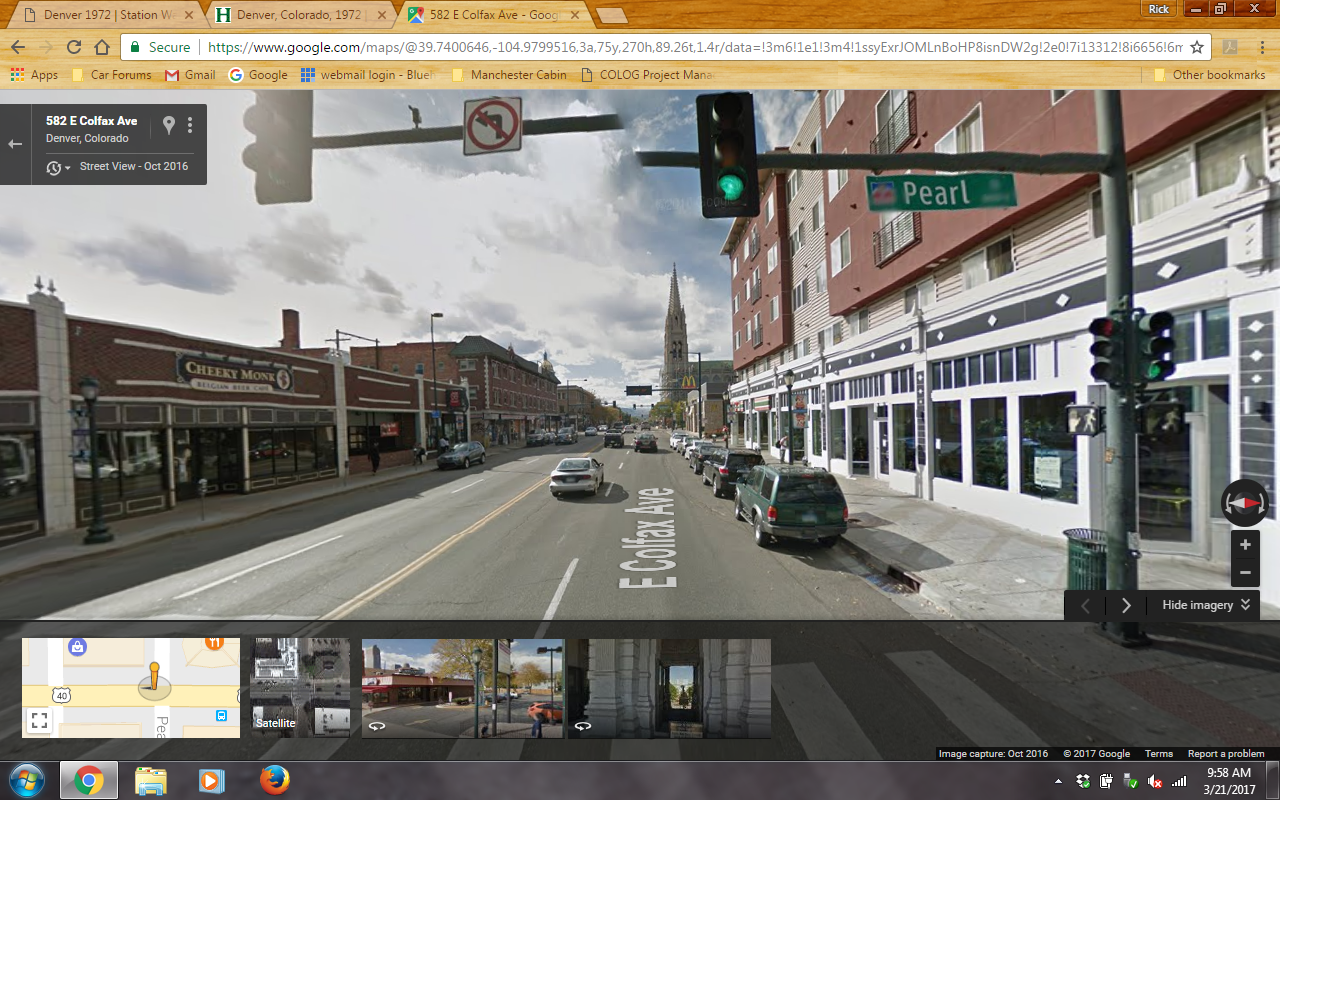1336x1002 pixels.
Task: Open the Car Forums bookmark folder
Action: click(112, 75)
